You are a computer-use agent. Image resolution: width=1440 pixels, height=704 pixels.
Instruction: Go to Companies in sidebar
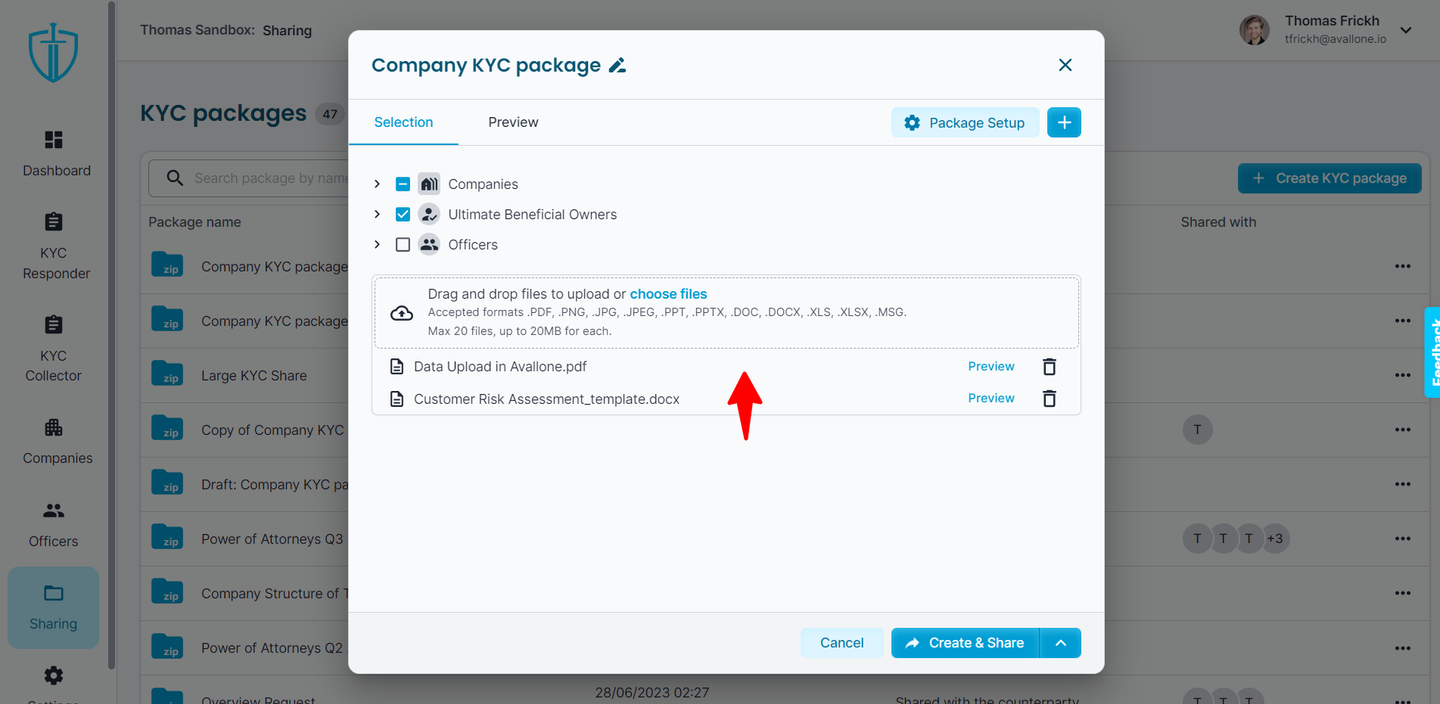(57, 442)
